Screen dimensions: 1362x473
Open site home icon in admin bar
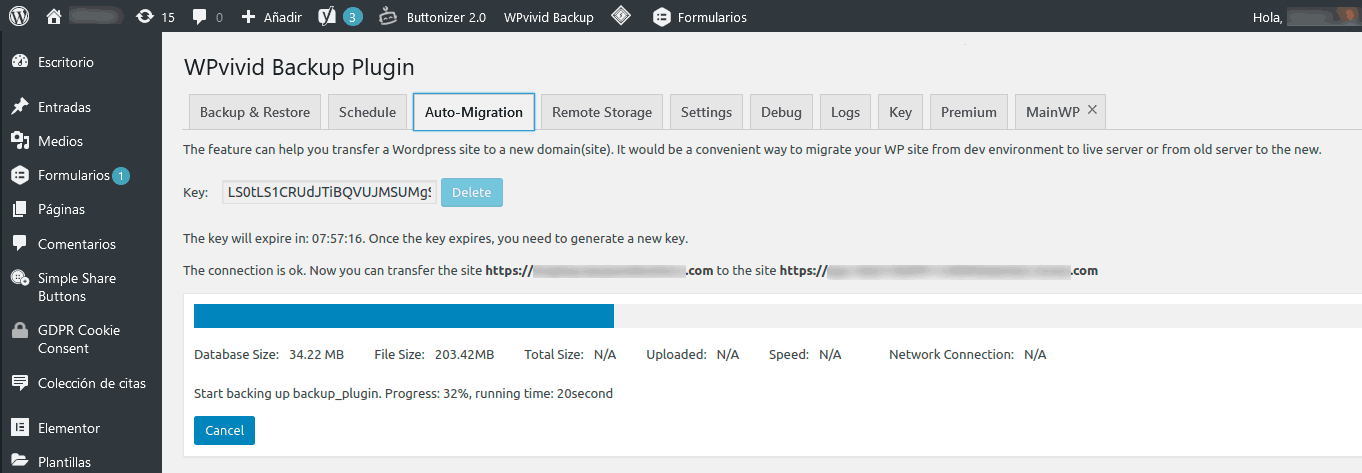pyautogui.click(x=54, y=16)
